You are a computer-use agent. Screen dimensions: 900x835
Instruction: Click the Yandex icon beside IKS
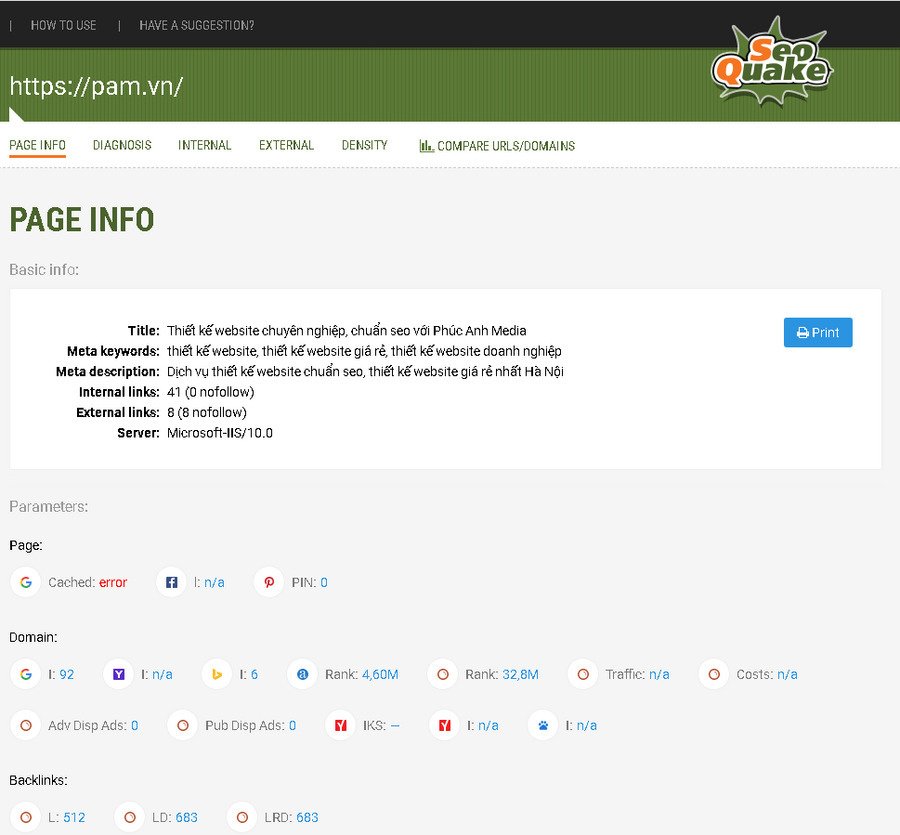[x=341, y=725]
